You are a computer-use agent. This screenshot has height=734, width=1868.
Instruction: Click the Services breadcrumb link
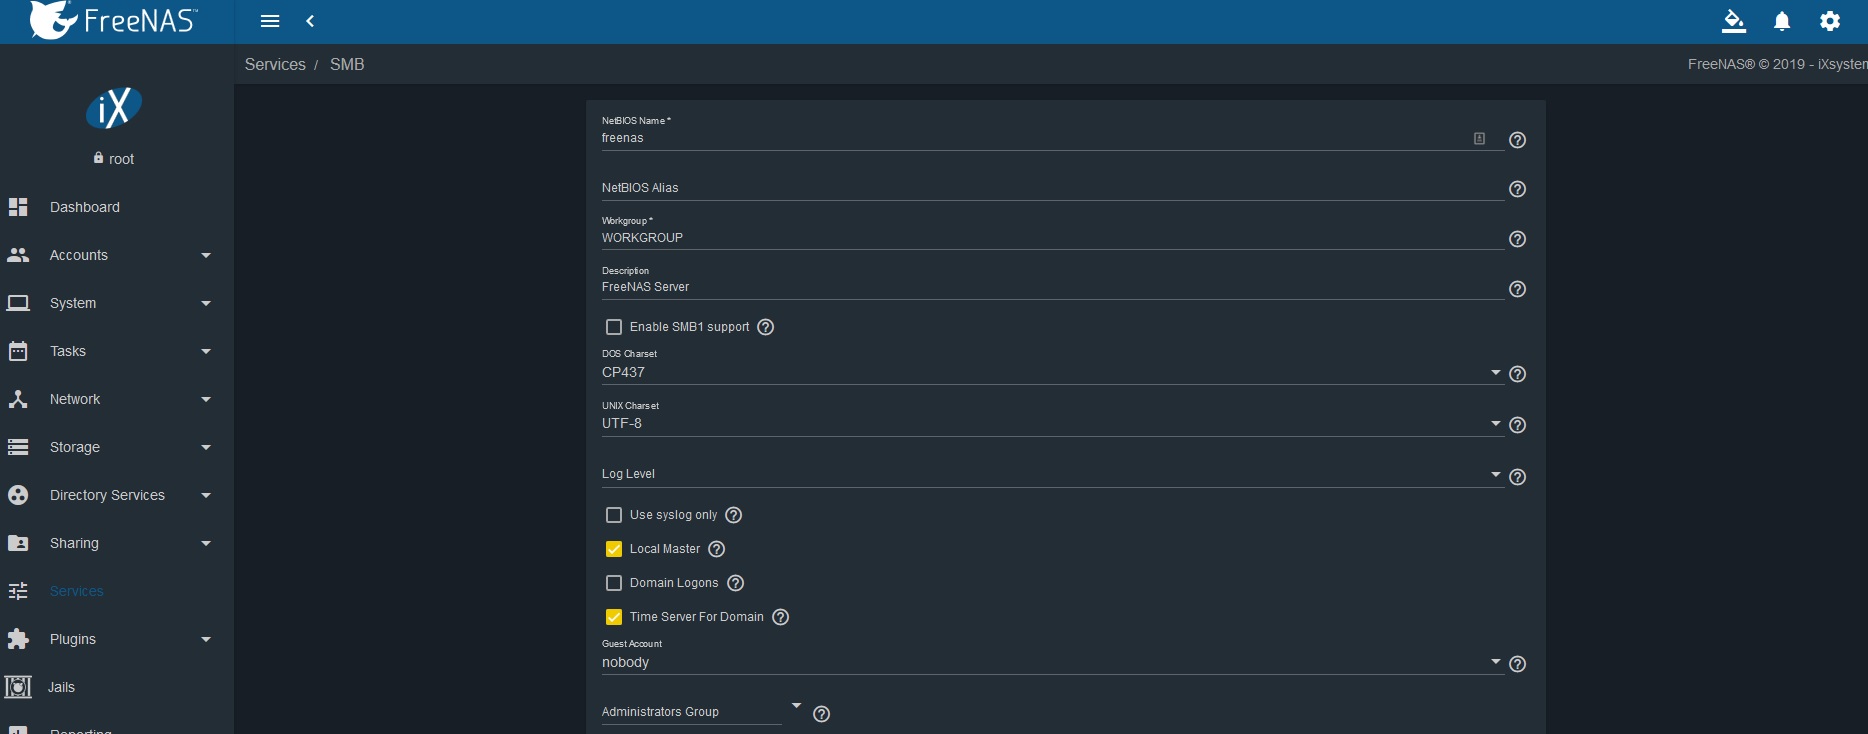tap(275, 64)
